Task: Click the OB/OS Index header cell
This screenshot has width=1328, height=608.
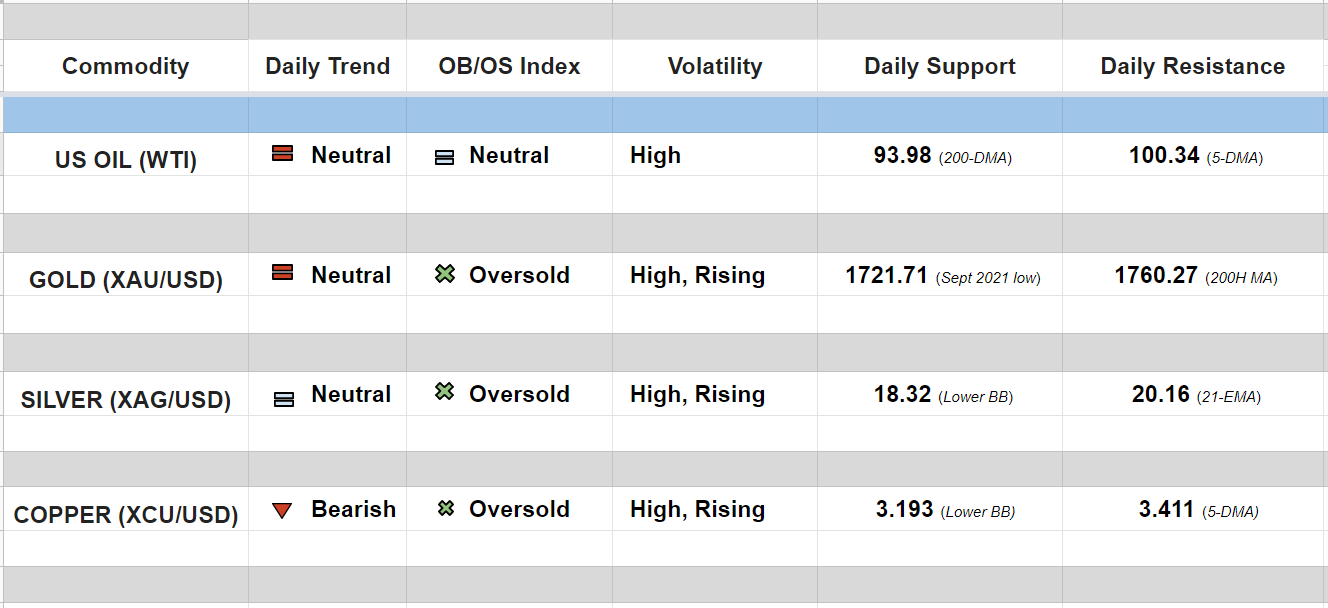Action: 509,66
